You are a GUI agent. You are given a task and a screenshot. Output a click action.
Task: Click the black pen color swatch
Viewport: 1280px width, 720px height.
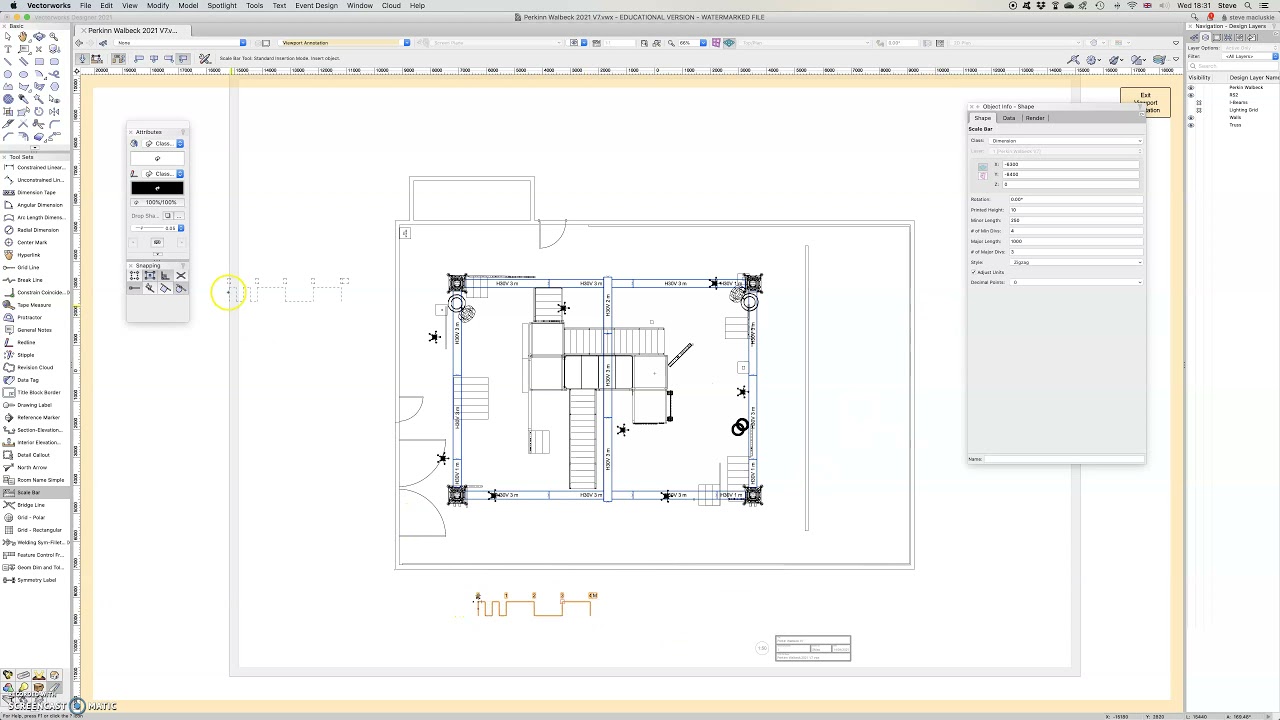157,188
